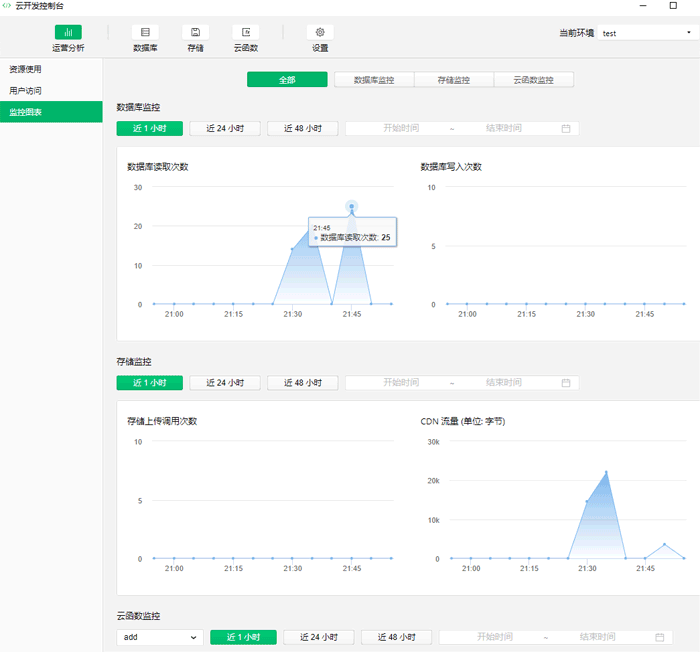Switch to the 数据库监控 tab
This screenshot has height=652, width=700.
(x=374, y=80)
